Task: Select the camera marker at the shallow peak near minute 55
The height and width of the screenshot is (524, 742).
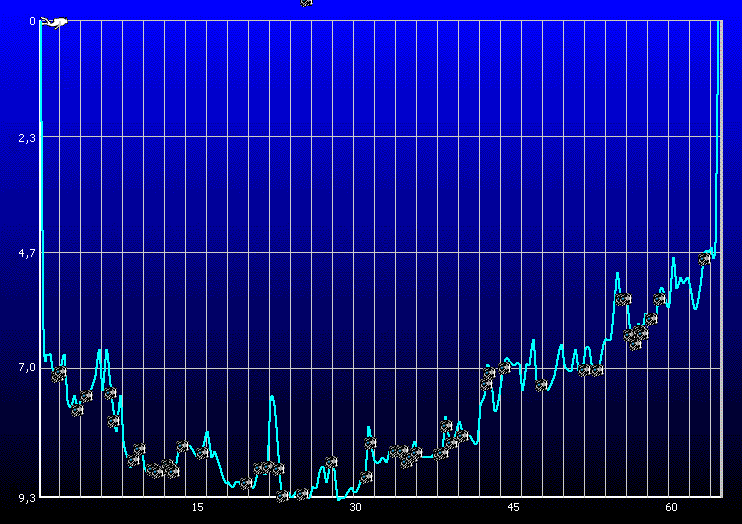Action: [x=623, y=299]
